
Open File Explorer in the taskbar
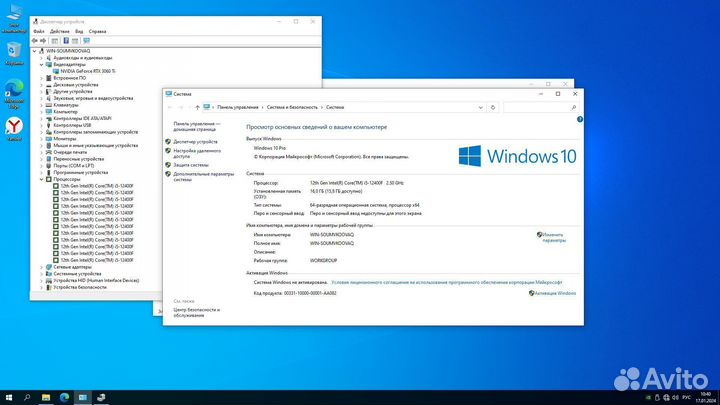point(46,397)
